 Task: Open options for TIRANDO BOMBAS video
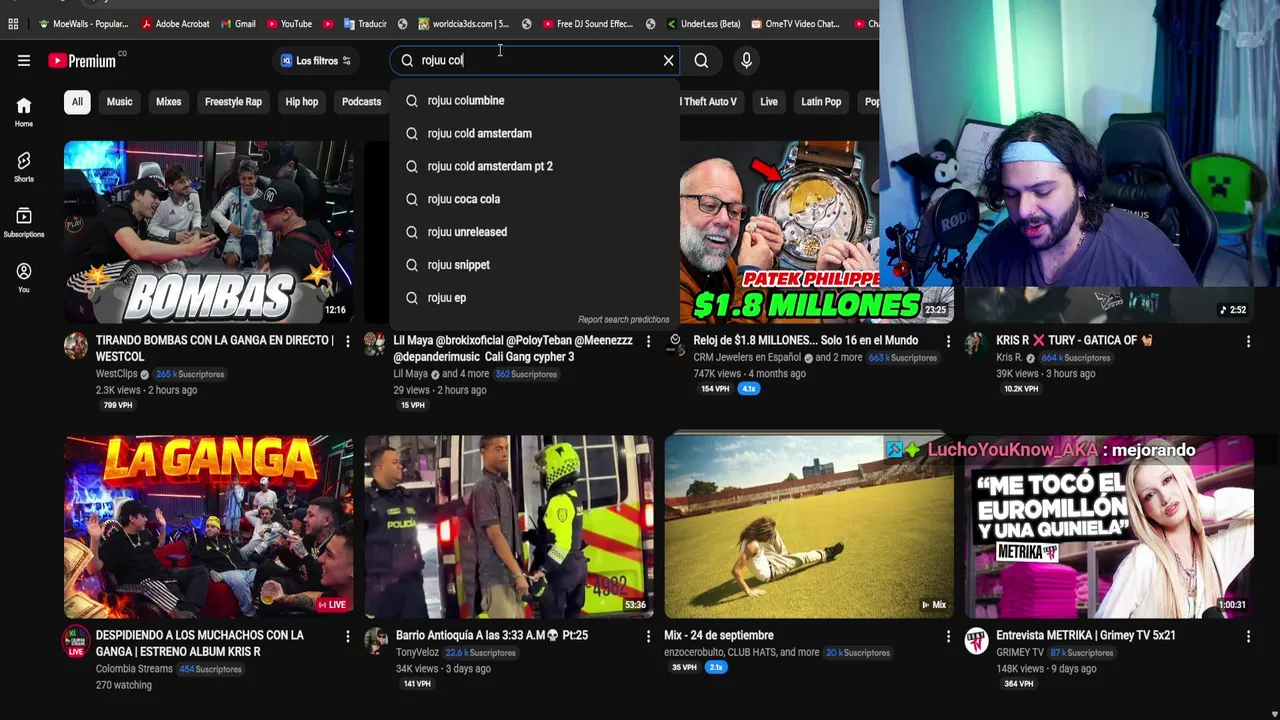[x=348, y=342]
